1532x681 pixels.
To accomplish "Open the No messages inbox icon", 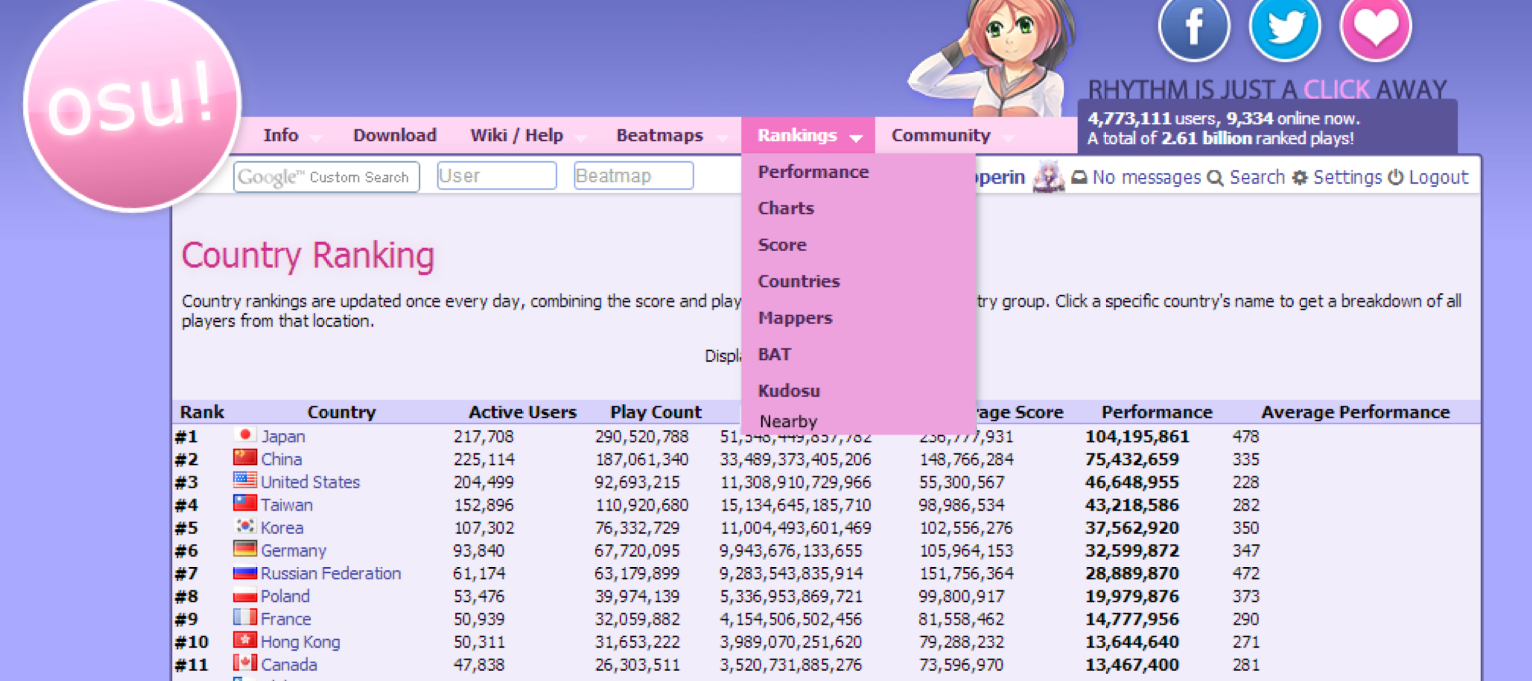I will 1079,178.
